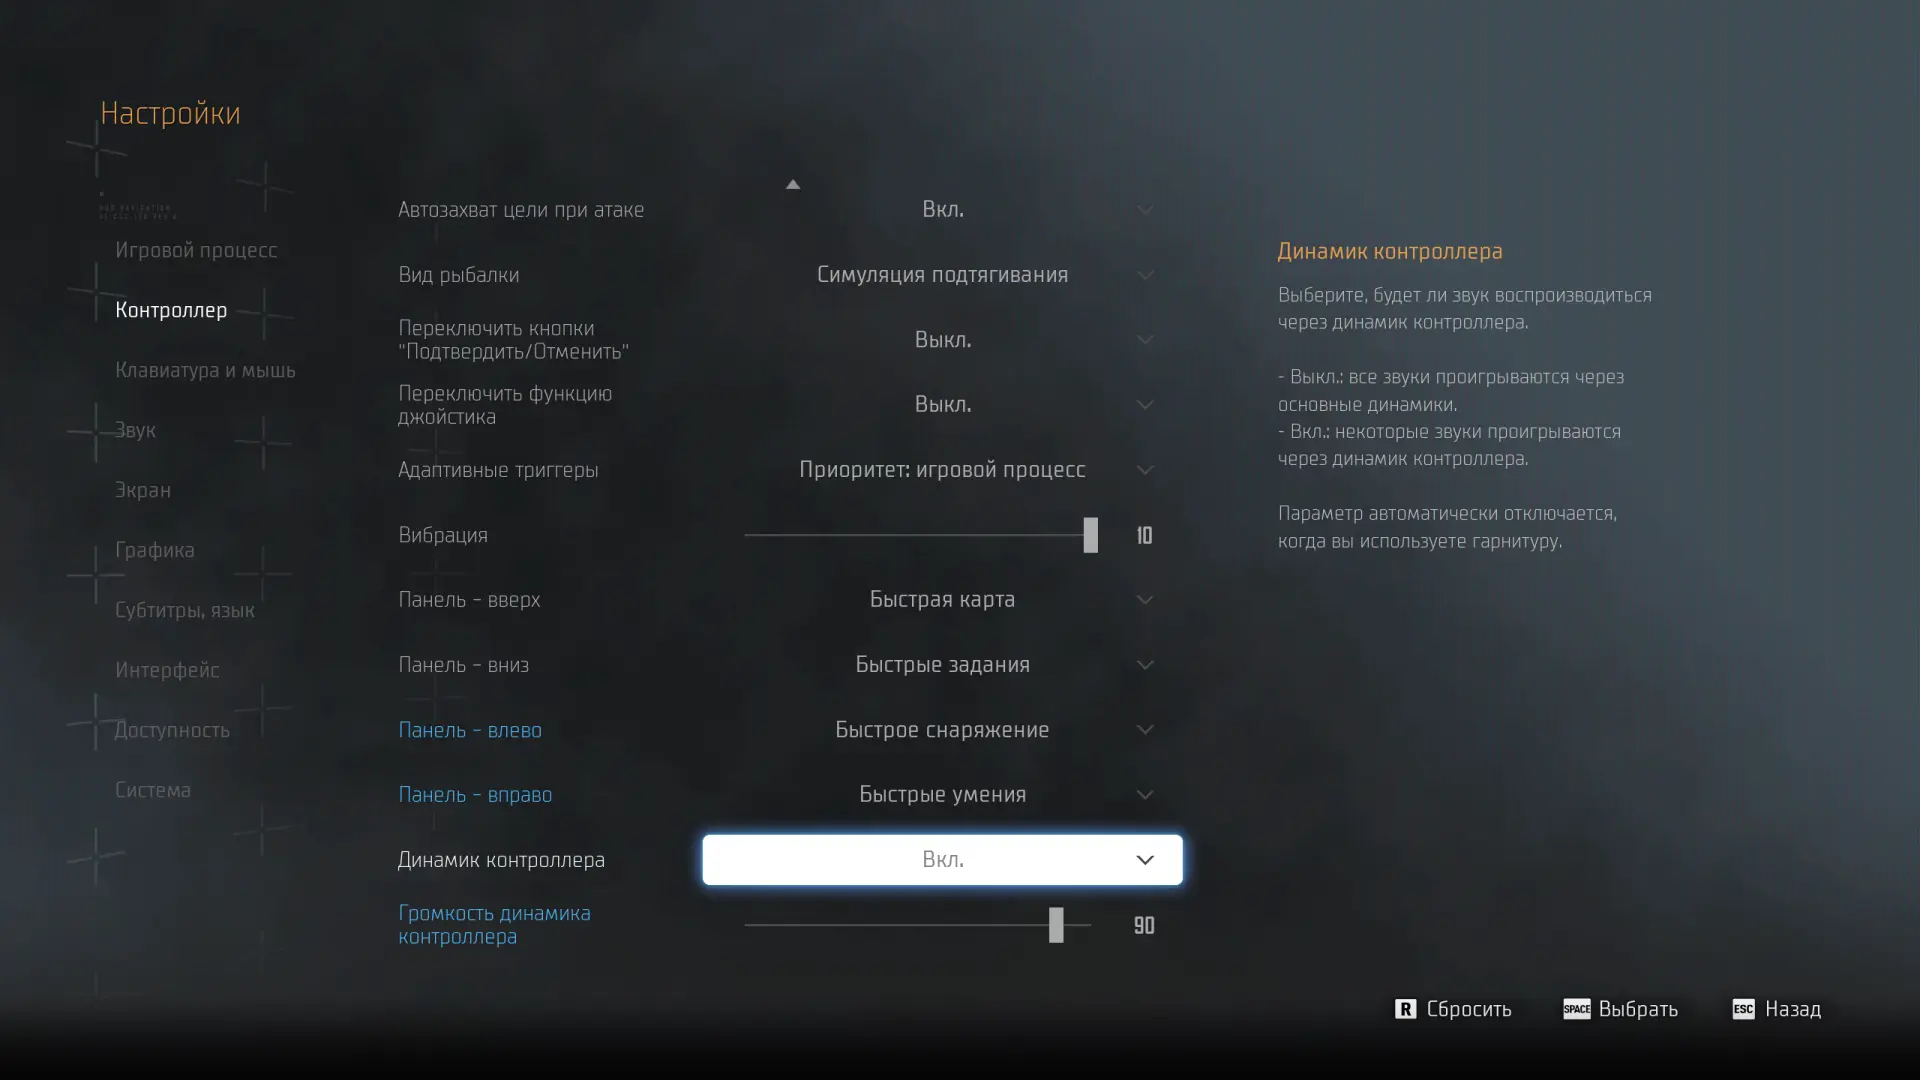Click the ESC key icon for back

pyautogui.click(x=1743, y=1009)
